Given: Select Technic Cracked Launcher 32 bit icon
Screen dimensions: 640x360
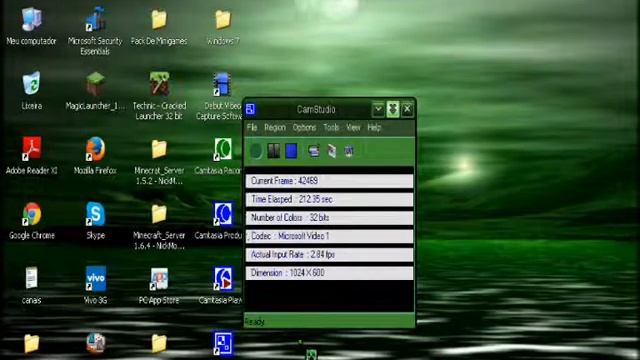Looking at the screenshot, I should [159, 96].
